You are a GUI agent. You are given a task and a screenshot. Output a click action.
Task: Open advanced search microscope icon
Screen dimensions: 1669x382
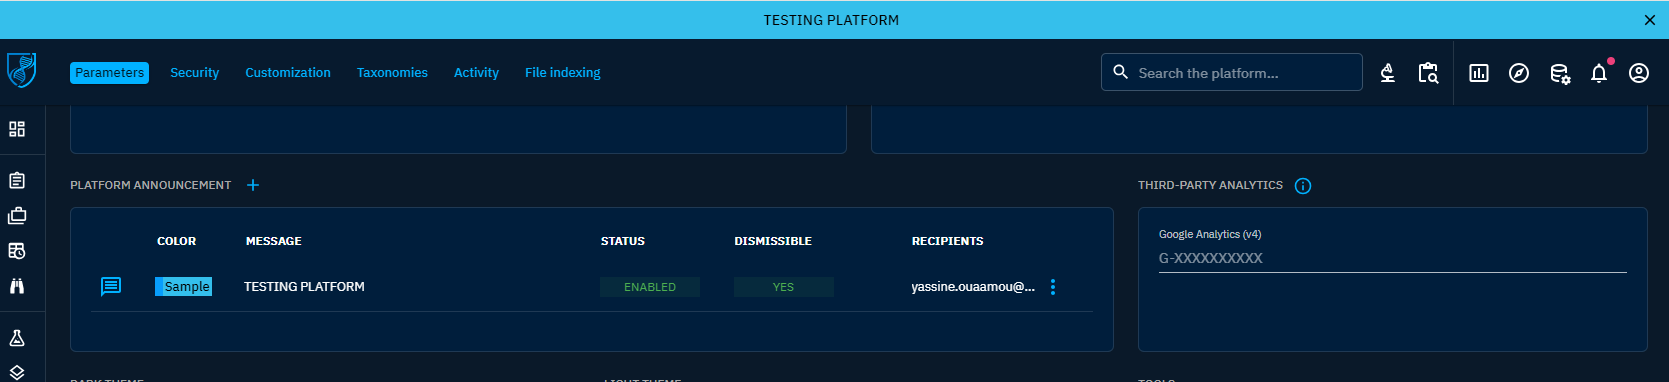click(x=1388, y=73)
